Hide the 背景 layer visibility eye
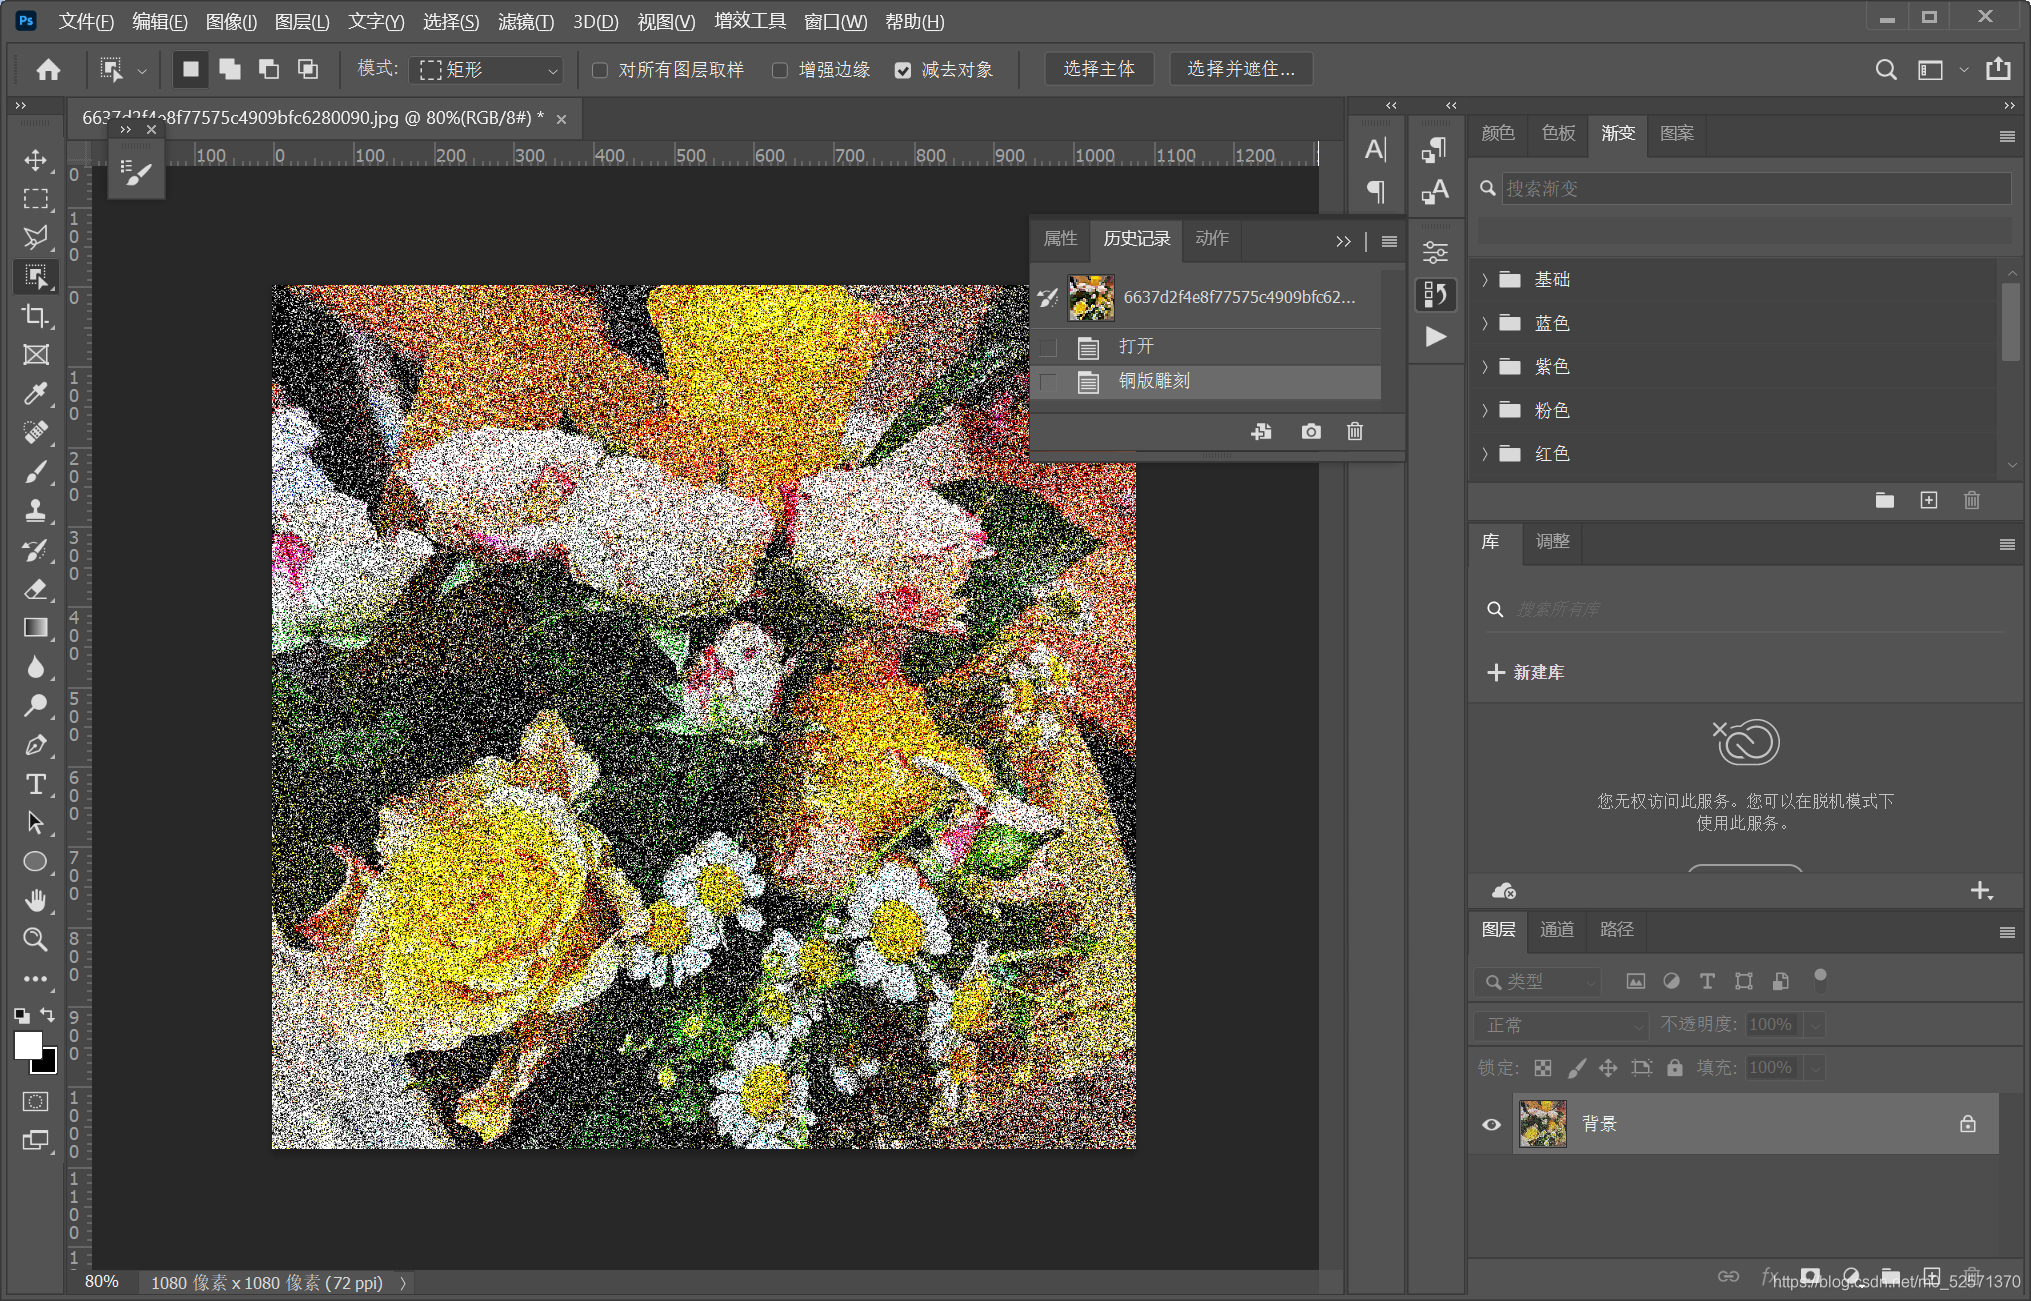Image resolution: width=2031 pixels, height=1301 pixels. pos(1491,1124)
